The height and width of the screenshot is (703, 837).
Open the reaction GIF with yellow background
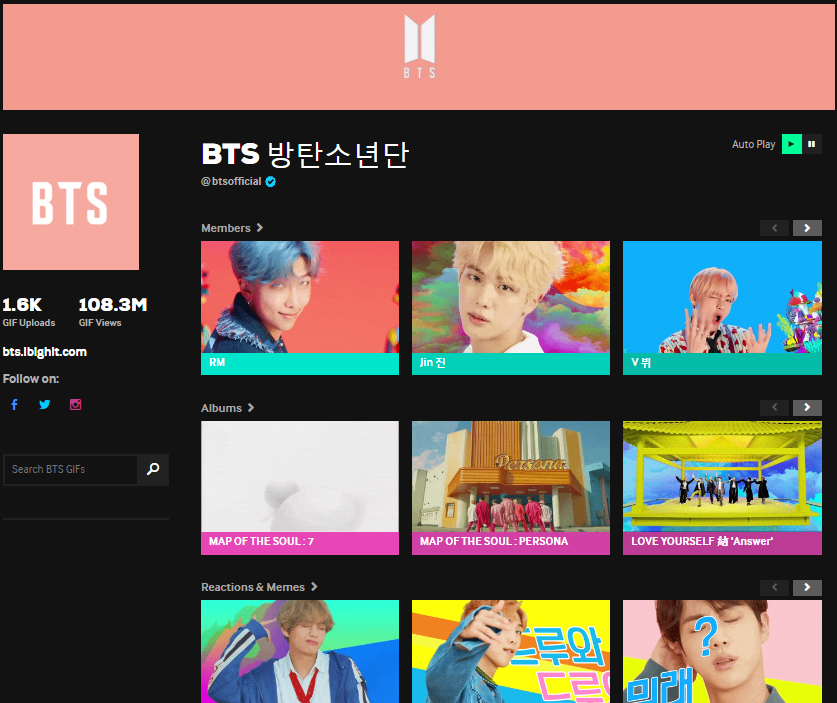point(511,651)
